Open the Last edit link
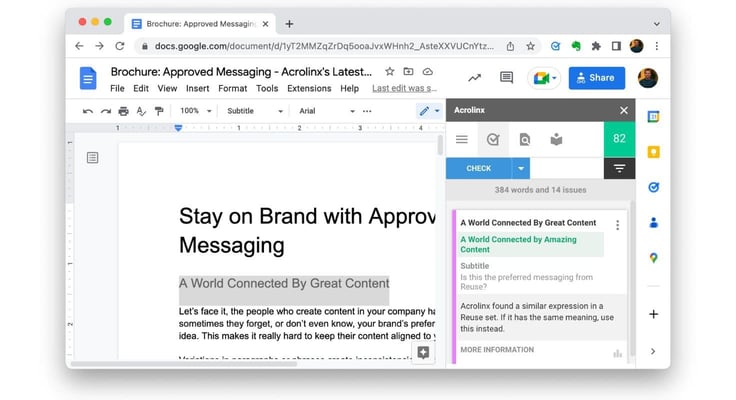The image size is (736, 400). (x=404, y=88)
